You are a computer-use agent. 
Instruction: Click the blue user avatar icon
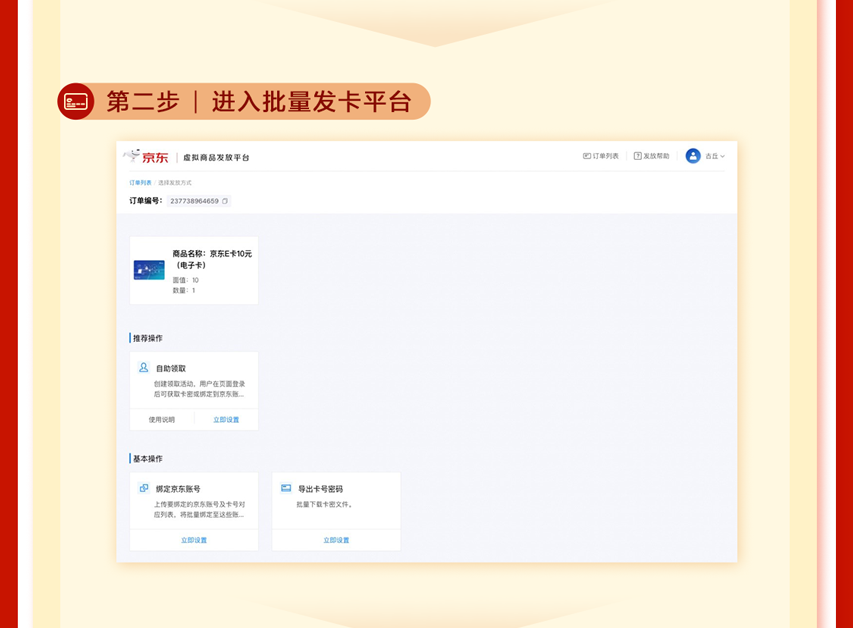point(693,156)
